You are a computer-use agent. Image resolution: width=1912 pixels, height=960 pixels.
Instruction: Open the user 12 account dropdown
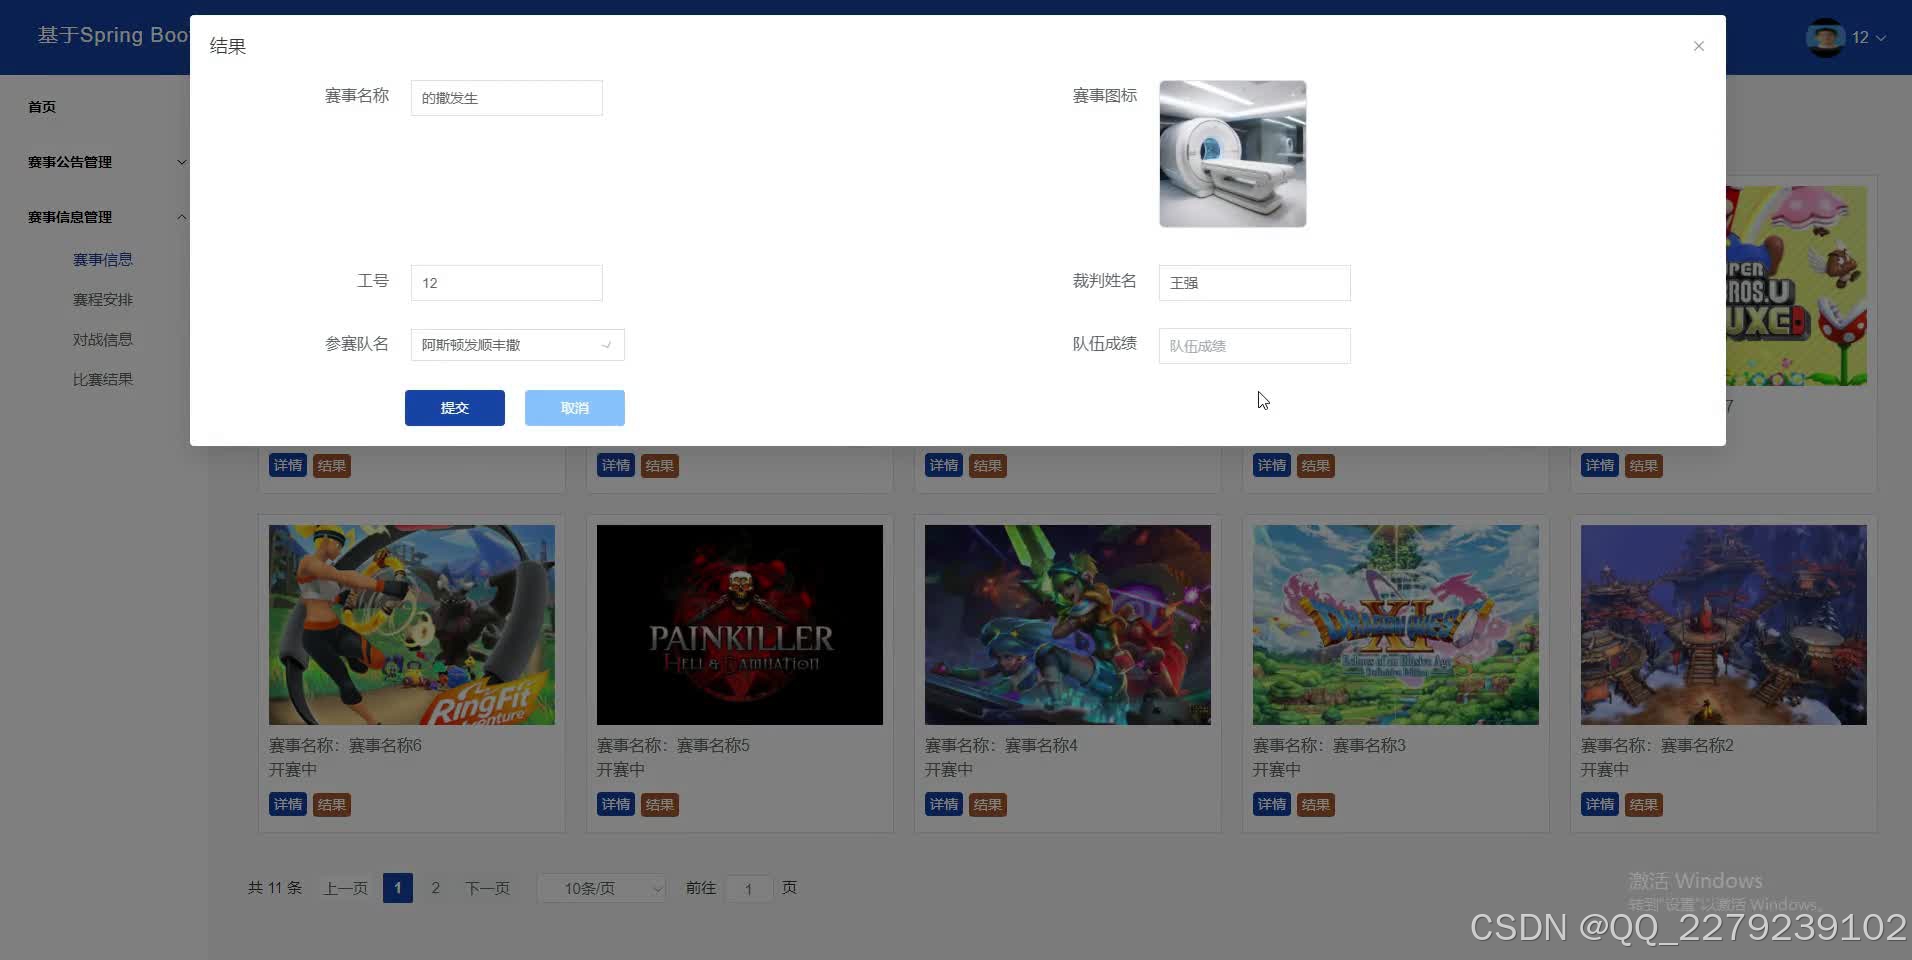(x=1868, y=37)
